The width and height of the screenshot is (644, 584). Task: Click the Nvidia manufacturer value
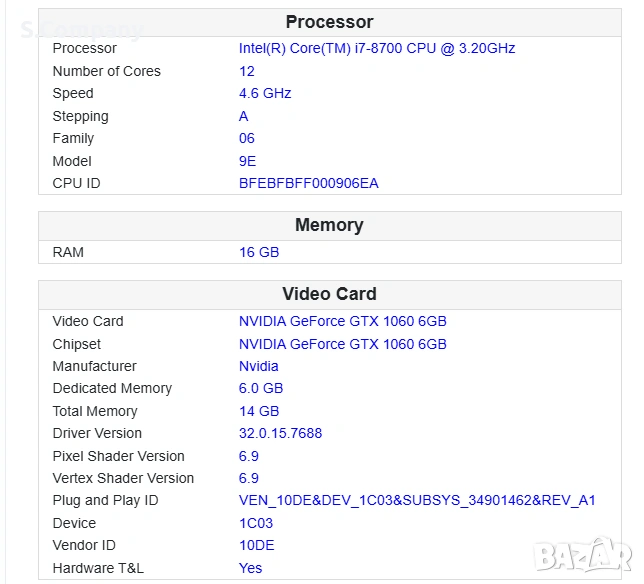pos(259,366)
